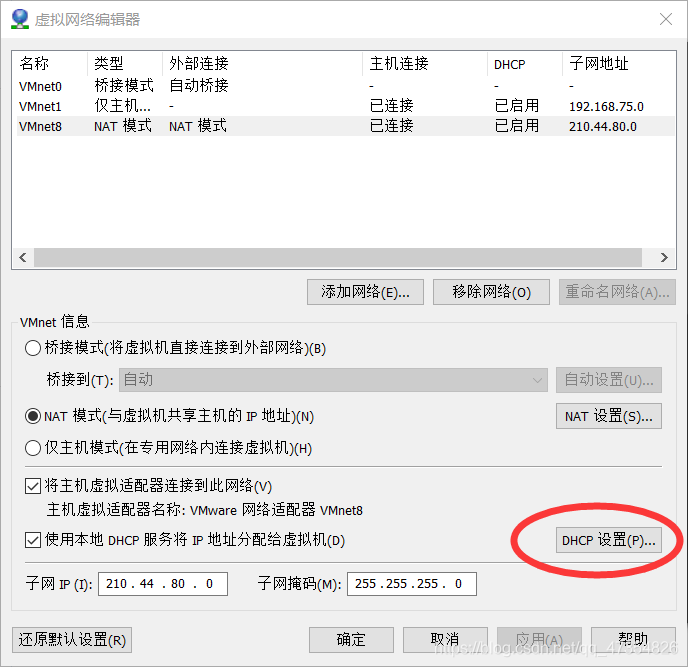688x667 pixels.
Task: Click the 添加网络(E) button
Action: 366,292
